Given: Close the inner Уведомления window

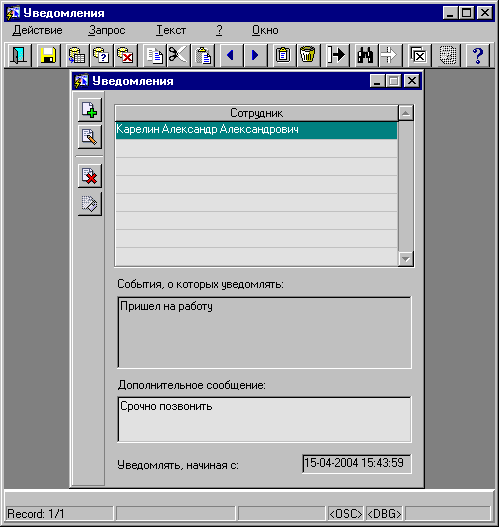Looking at the screenshot, I should [412, 81].
